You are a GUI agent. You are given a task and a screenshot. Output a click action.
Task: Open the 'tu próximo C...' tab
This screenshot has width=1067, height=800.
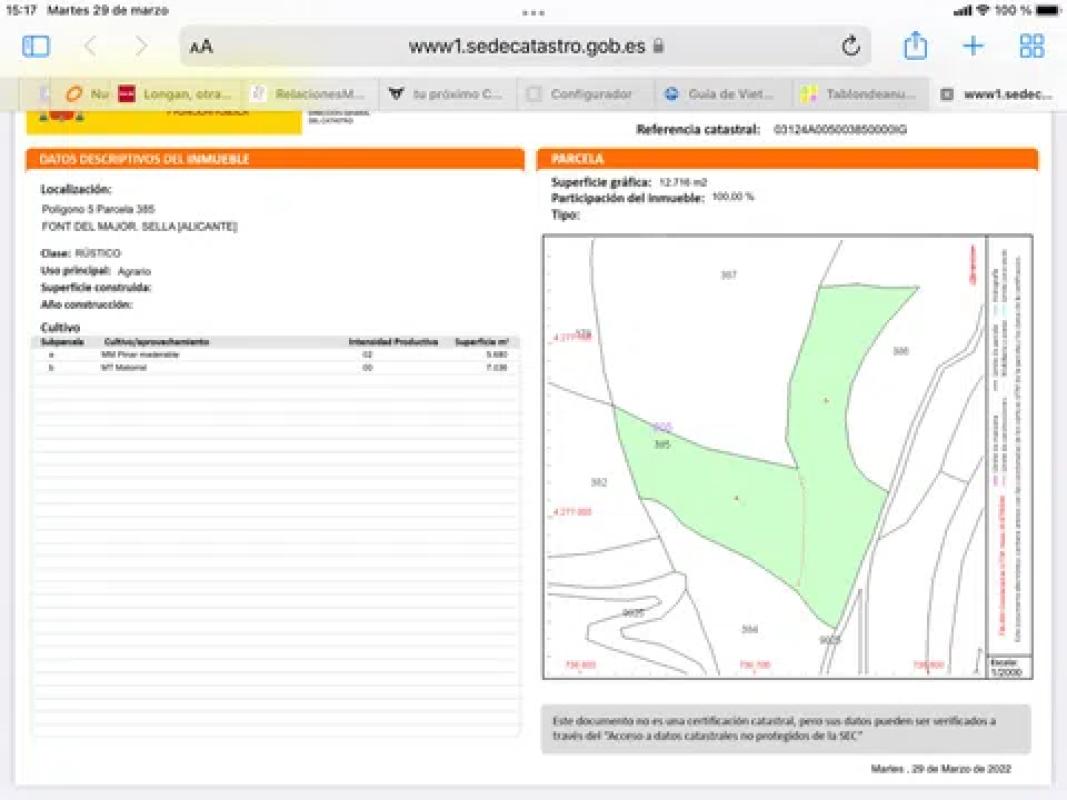tap(449, 94)
